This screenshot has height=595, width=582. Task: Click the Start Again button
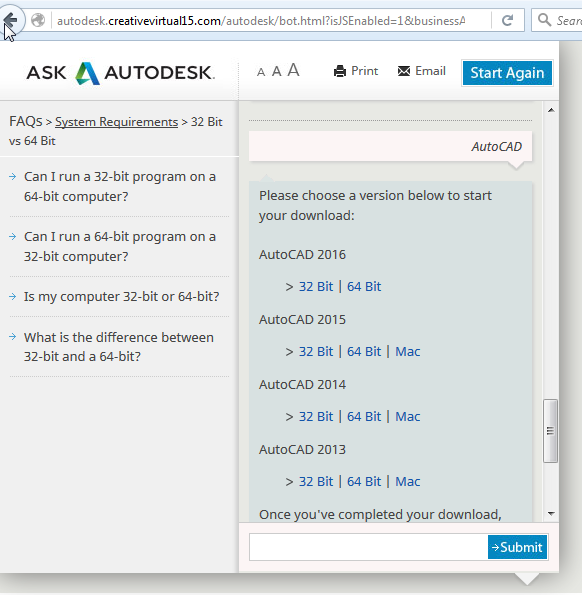point(507,73)
